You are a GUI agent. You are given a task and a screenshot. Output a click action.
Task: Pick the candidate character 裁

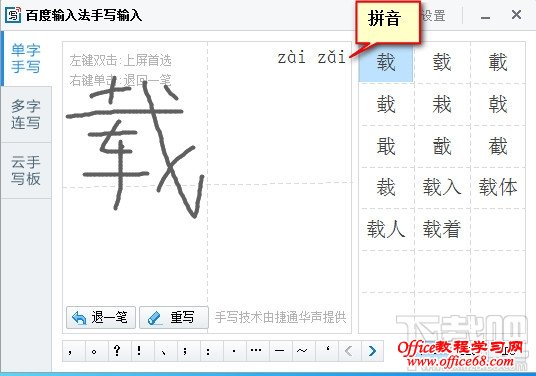coord(386,187)
